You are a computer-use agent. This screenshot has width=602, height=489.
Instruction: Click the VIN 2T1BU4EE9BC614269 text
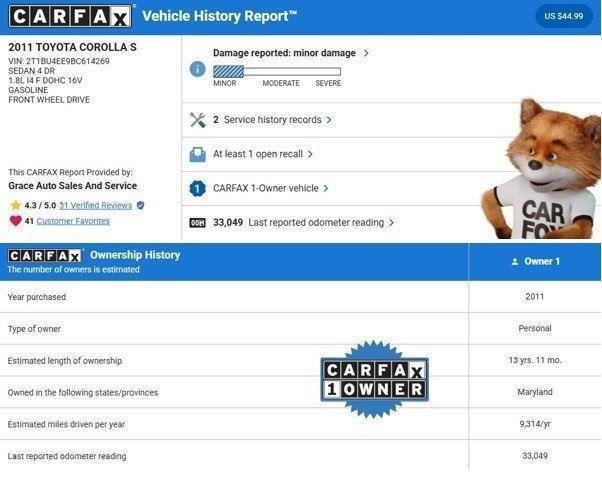[x=59, y=61]
